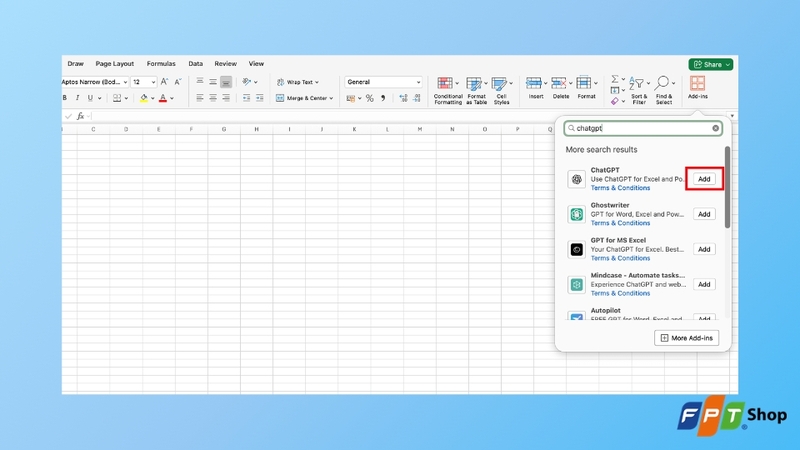Click the AutoSum icon
Viewport: 800px width, 450px height.
(x=615, y=79)
